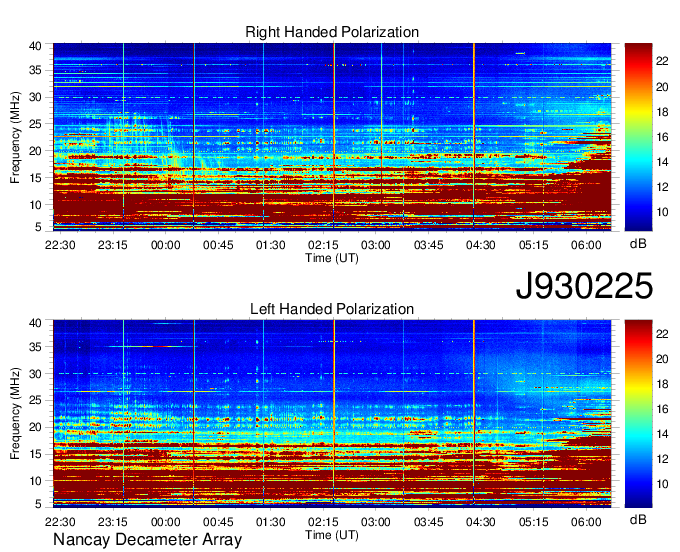Click the 30 MHz tick of right-handed plot
This screenshot has height=552, width=680.
coord(35,98)
